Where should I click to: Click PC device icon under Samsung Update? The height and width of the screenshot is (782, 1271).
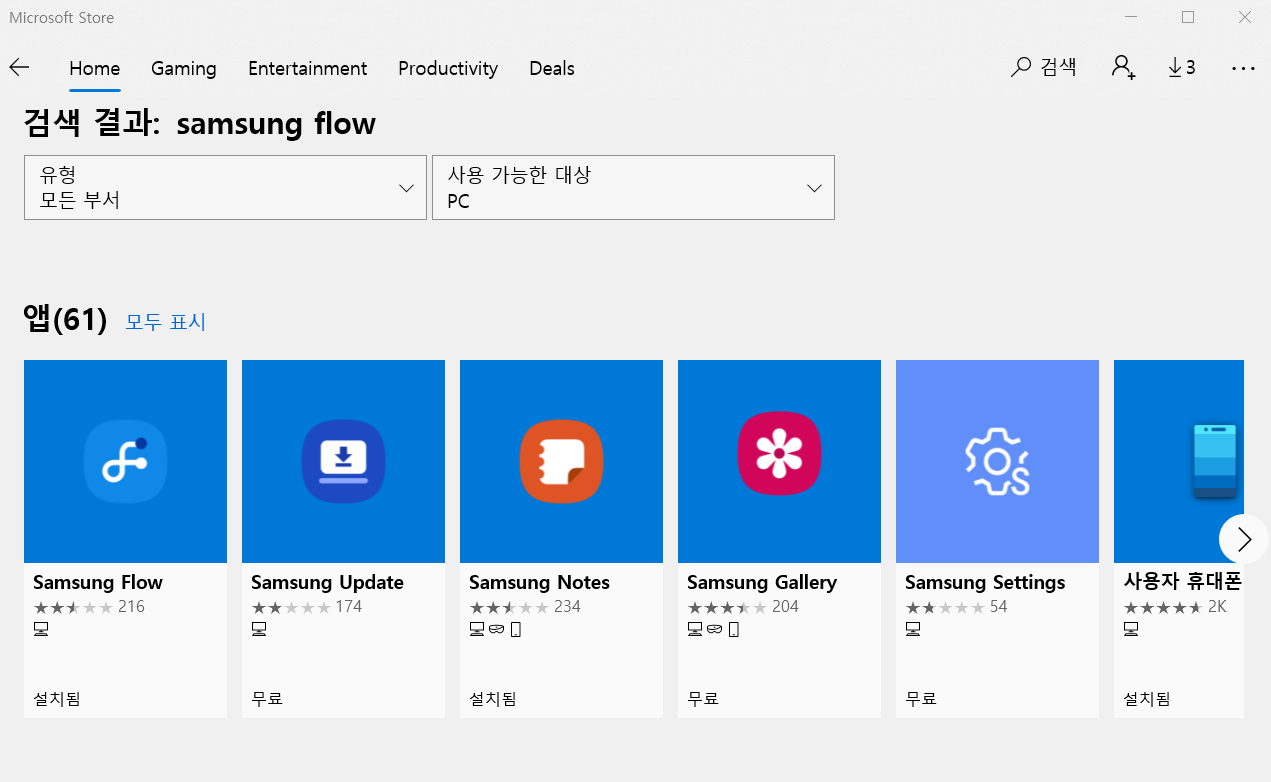point(259,629)
